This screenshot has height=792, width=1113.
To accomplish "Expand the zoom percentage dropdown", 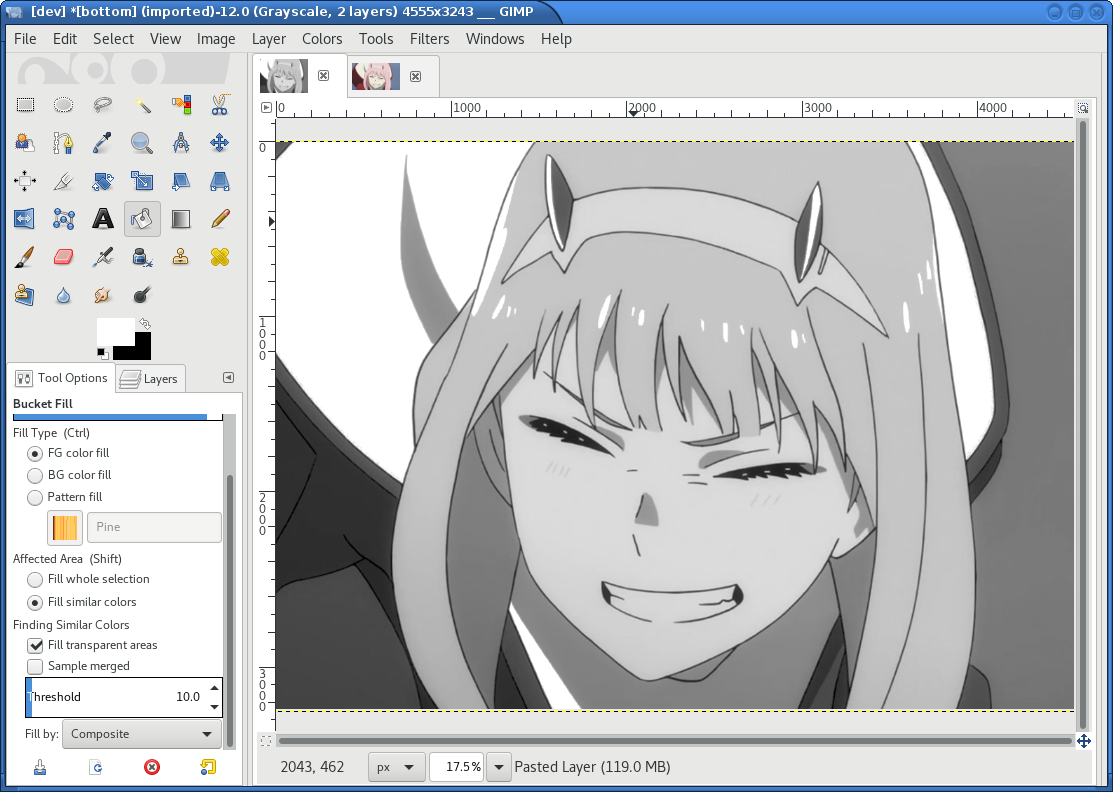I will coord(498,767).
